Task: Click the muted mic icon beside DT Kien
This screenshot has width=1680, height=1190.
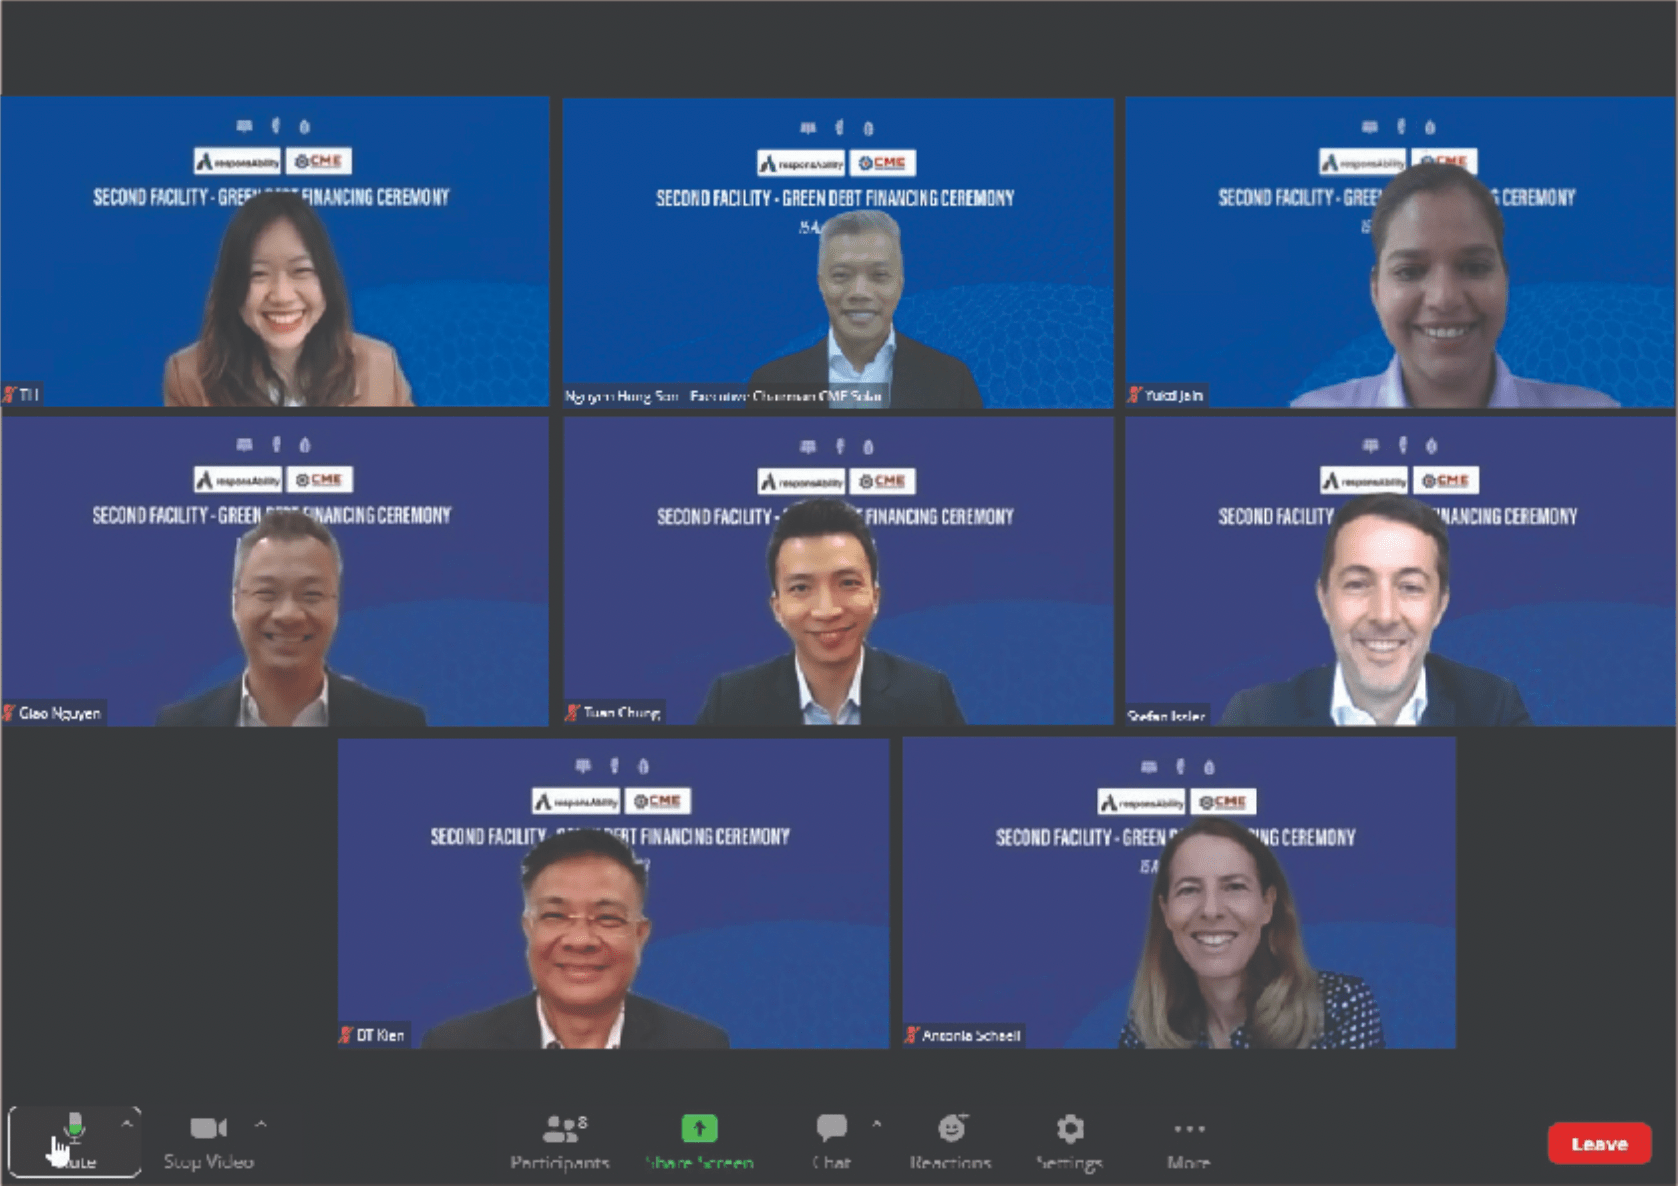Action: 346,1035
